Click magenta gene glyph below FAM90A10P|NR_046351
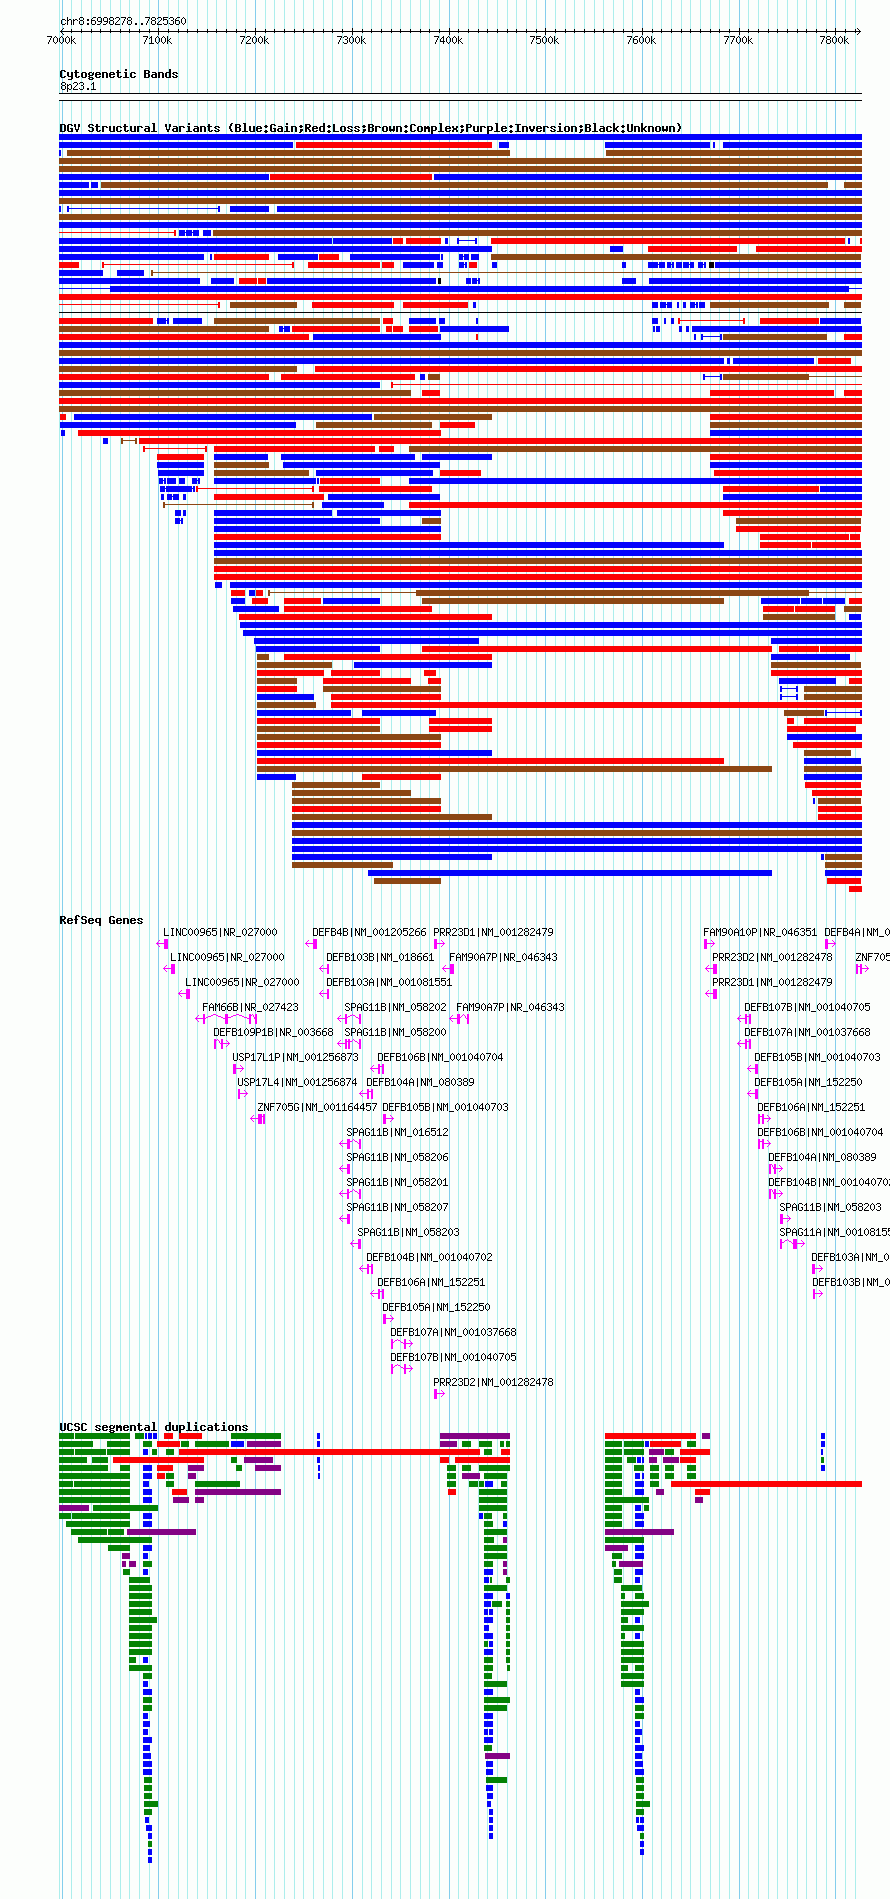This screenshot has height=1899, width=890. 709,944
